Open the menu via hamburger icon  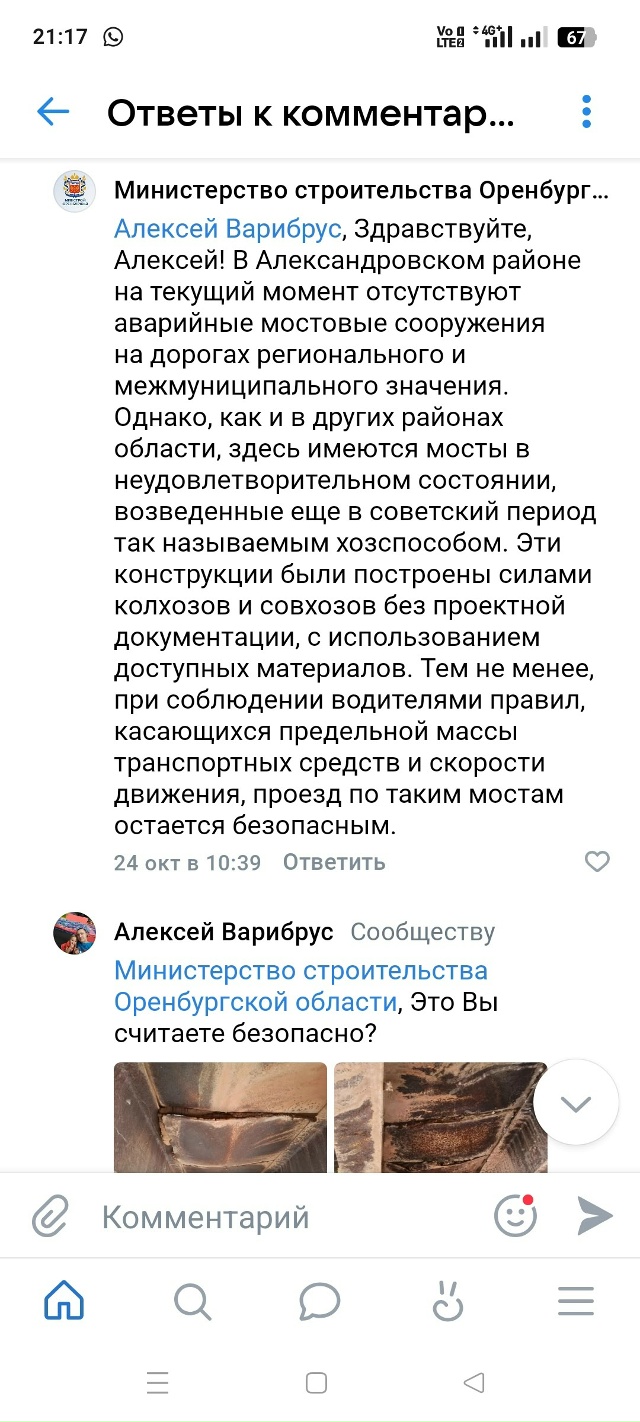575,1302
